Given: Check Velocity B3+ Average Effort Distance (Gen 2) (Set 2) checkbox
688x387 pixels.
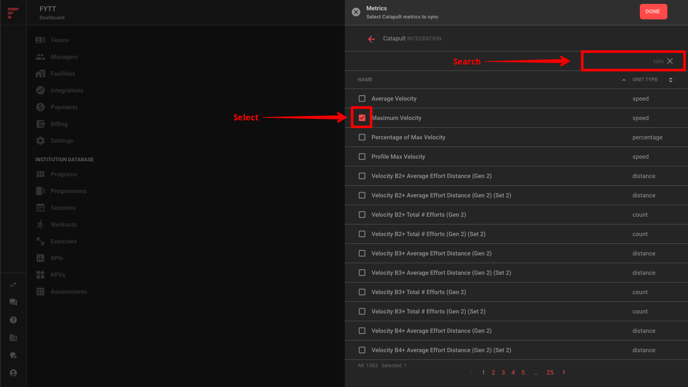Looking at the screenshot, I should 362,272.
